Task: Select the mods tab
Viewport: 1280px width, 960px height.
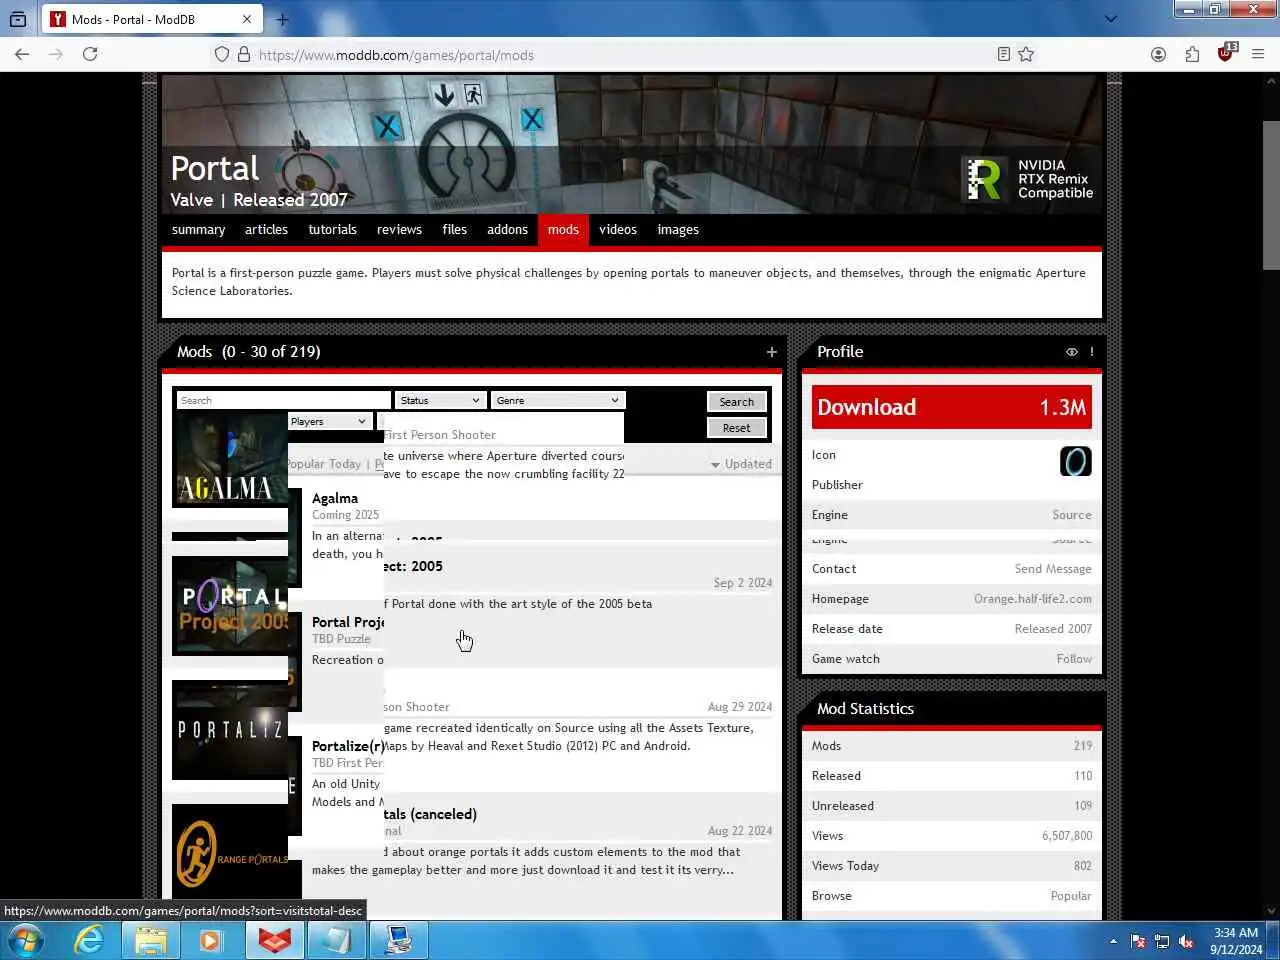Action: point(563,230)
